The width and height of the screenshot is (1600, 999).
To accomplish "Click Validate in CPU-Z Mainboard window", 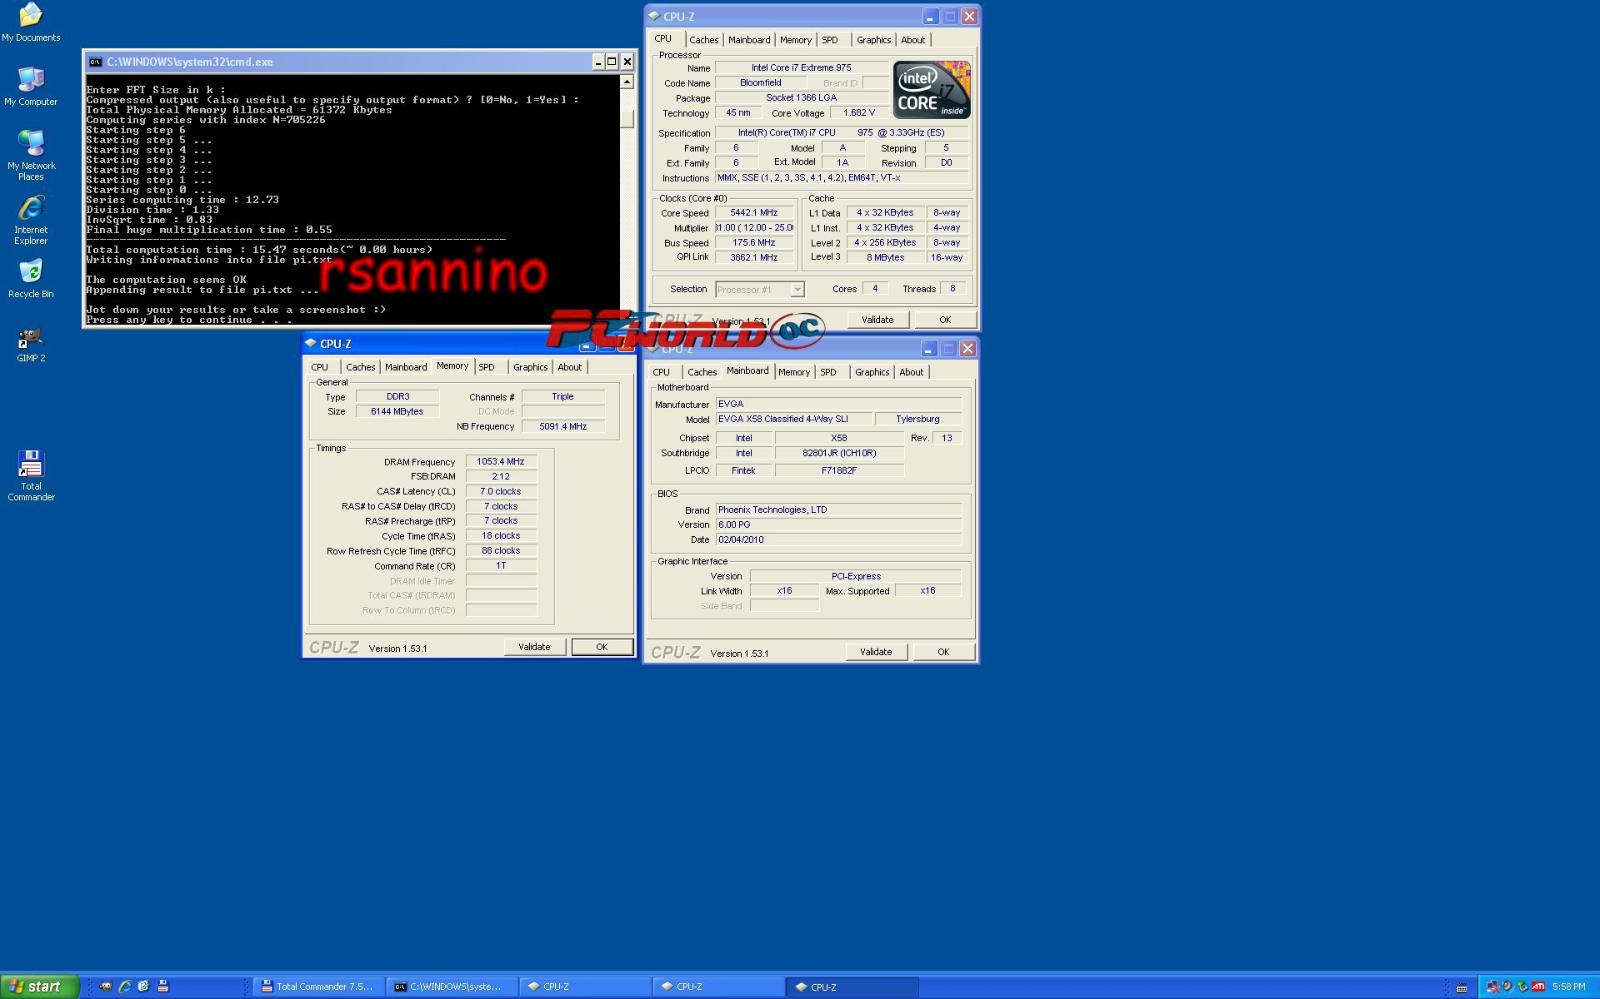I will coord(876,652).
